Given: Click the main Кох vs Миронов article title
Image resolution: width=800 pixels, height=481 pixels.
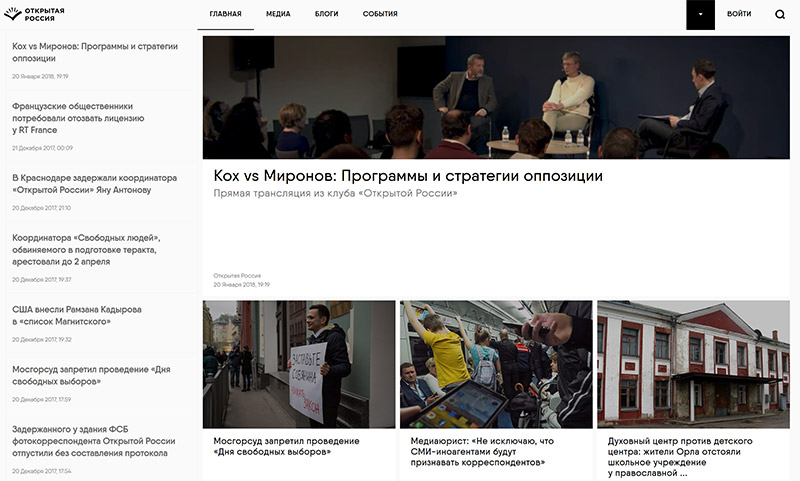Looking at the screenshot, I should pos(408,176).
